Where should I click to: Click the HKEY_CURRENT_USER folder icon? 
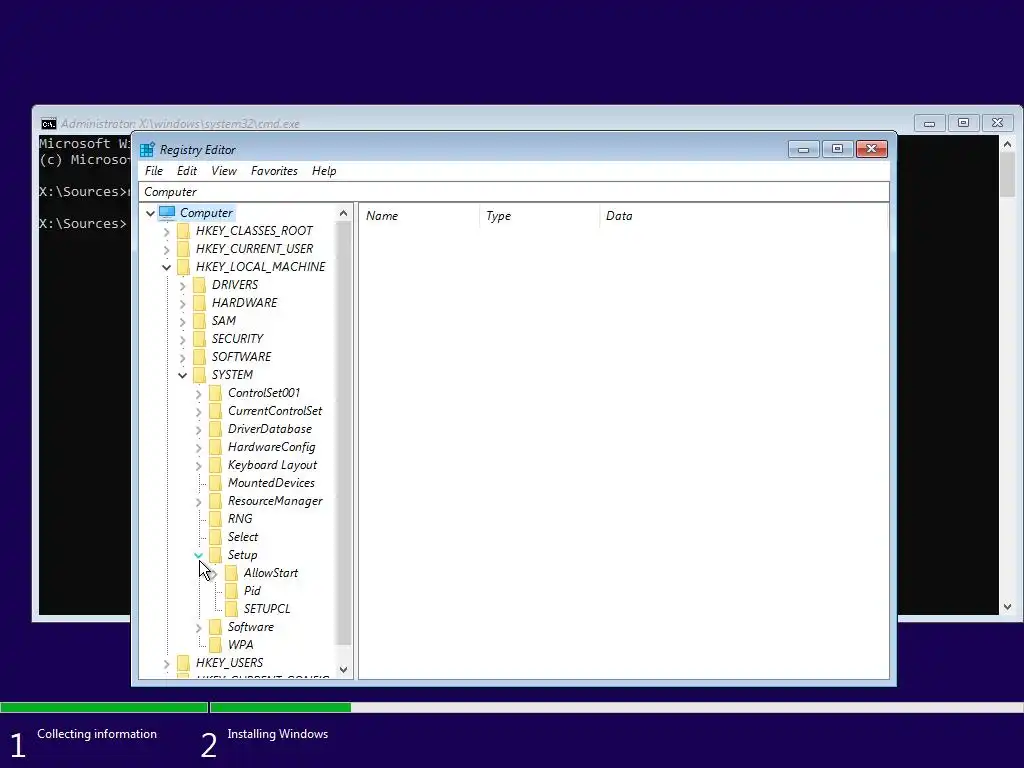coord(184,249)
